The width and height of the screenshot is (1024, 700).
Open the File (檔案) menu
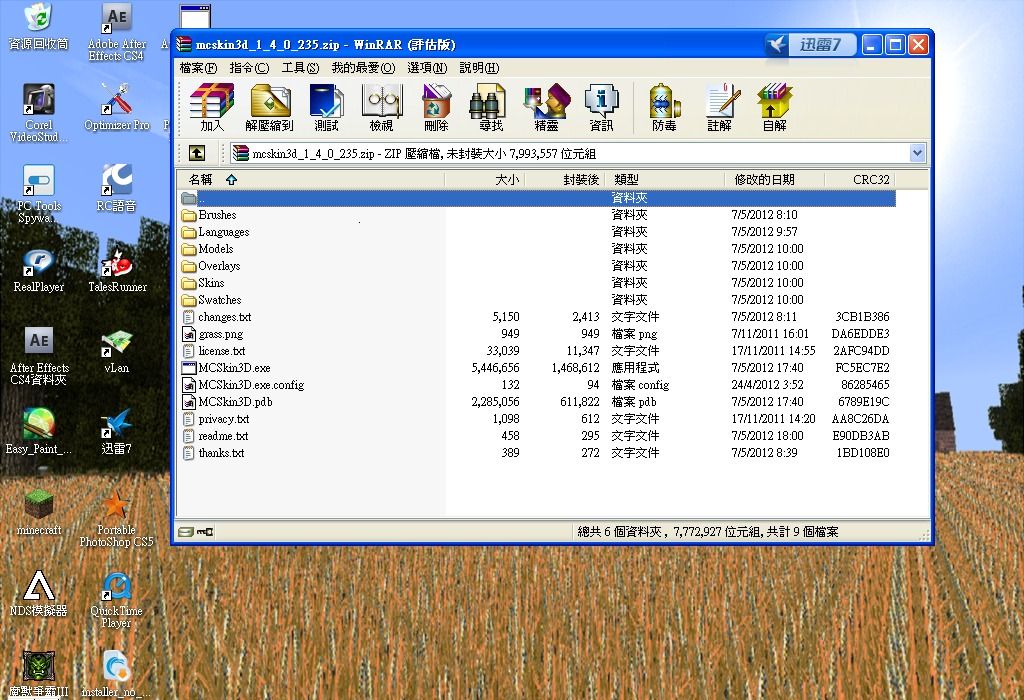click(x=198, y=68)
